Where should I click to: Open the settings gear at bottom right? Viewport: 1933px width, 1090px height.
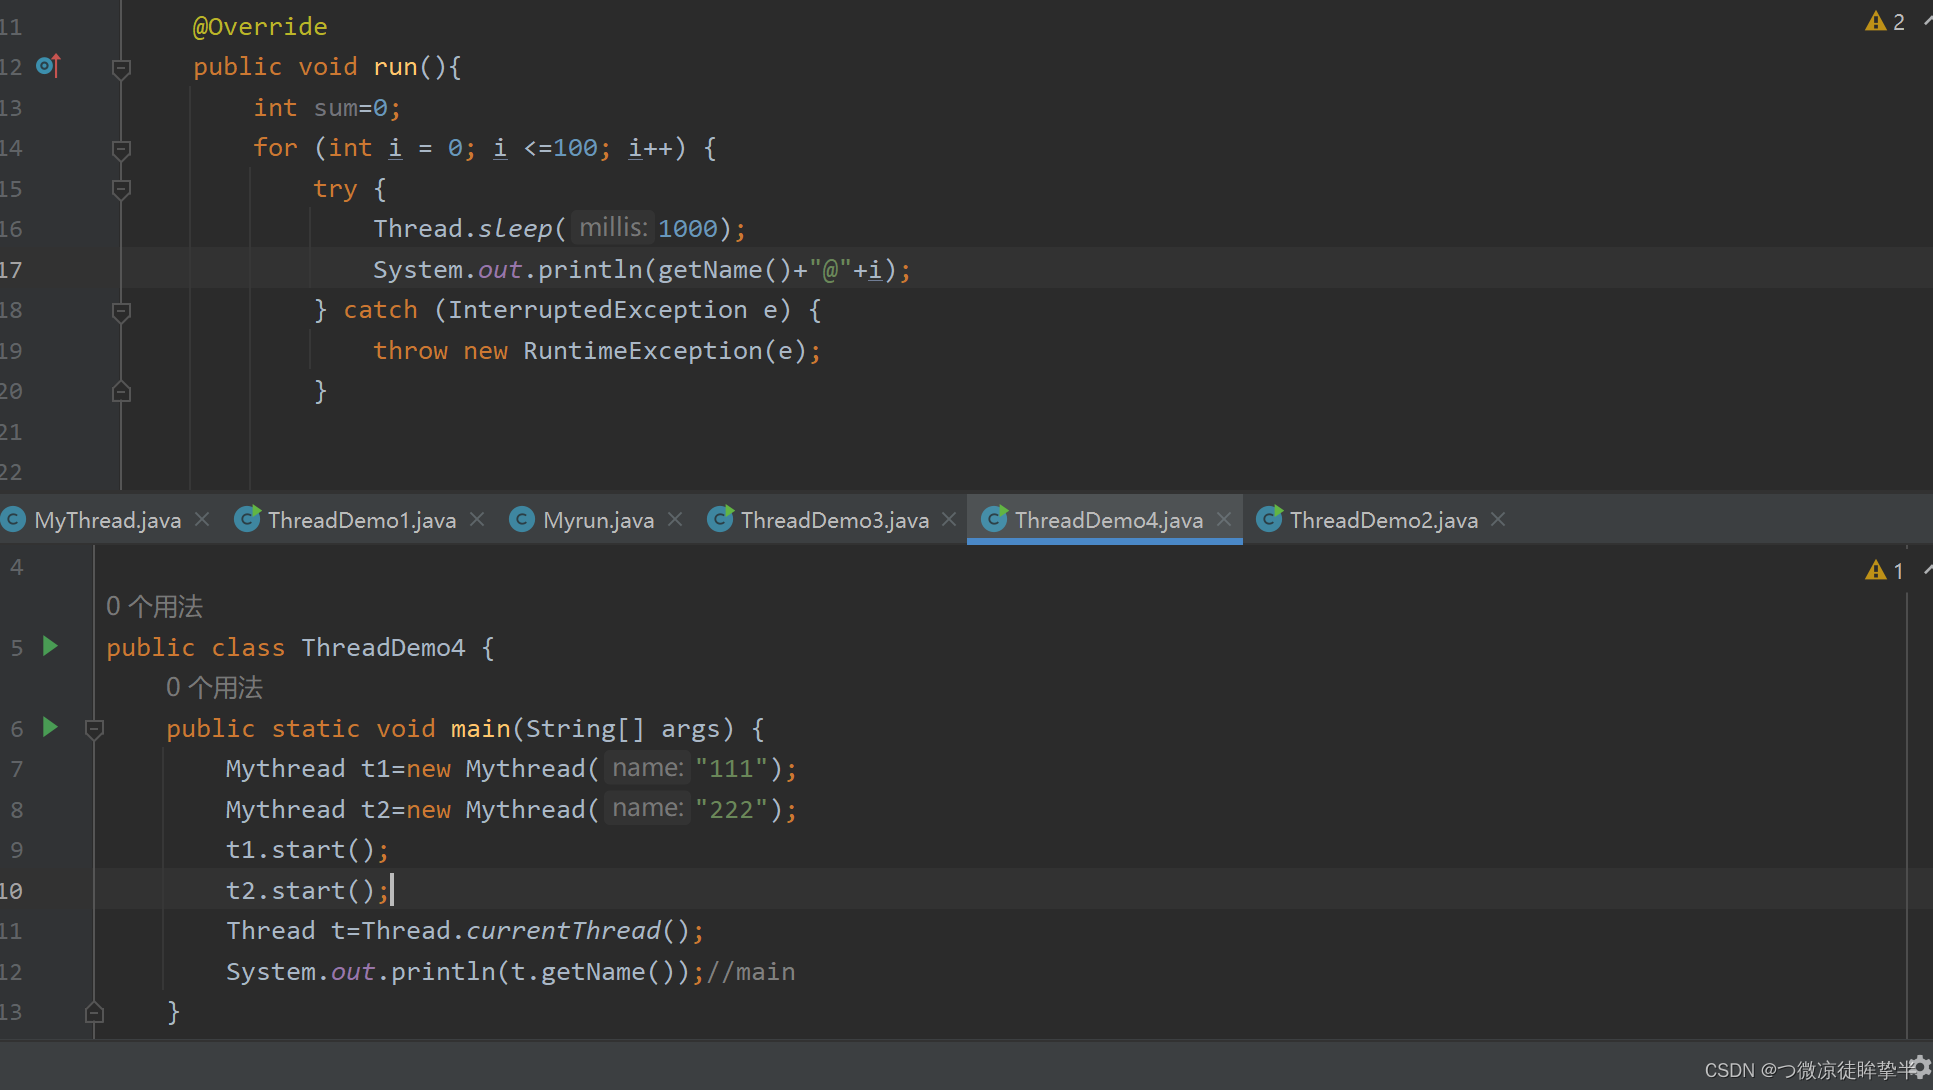pyautogui.click(x=1921, y=1067)
